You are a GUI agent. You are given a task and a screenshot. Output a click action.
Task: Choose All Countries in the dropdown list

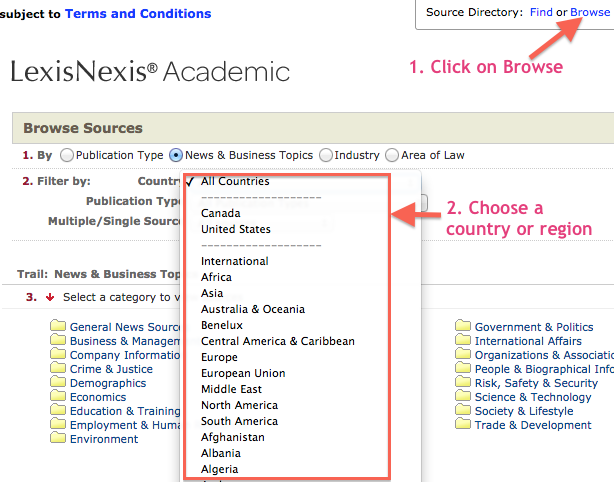tap(235, 181)
